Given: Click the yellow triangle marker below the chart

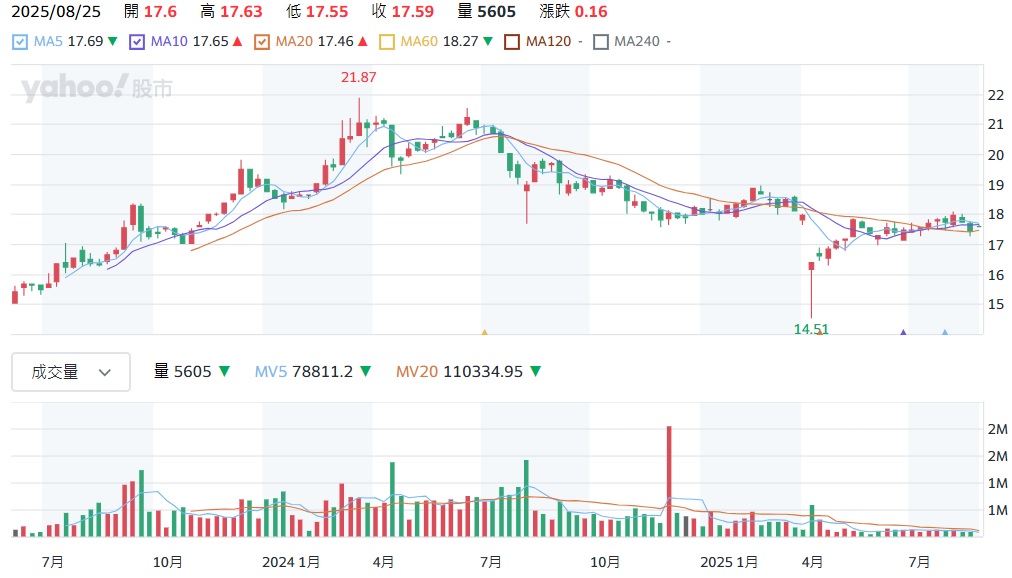Looking at the screenshot, I should click(x=484, y=332).
